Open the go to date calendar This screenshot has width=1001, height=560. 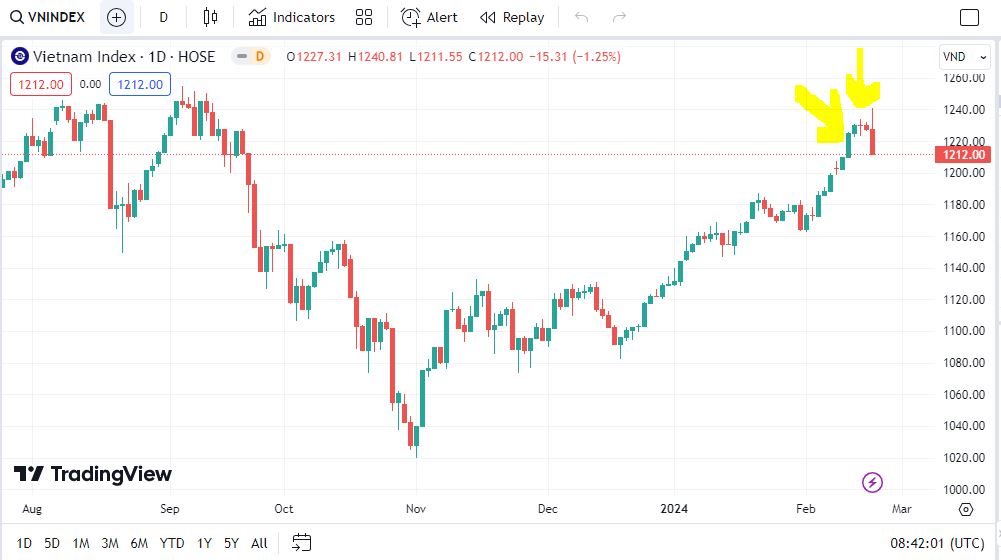coord(302,543)
